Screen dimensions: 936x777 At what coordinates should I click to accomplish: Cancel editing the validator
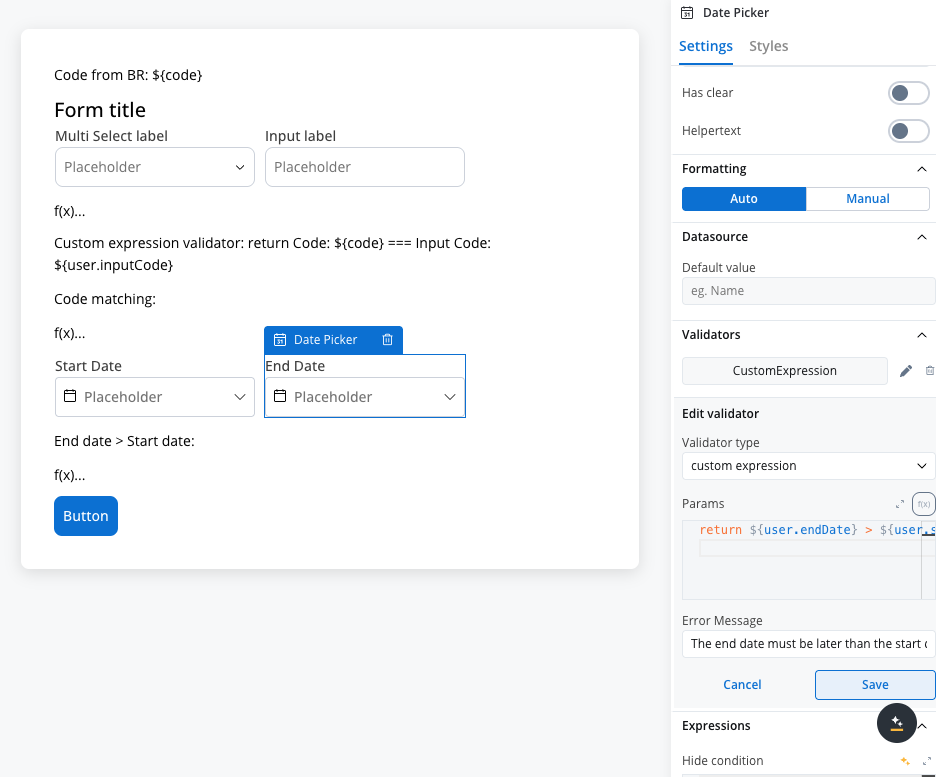click(x=742, y=685)
